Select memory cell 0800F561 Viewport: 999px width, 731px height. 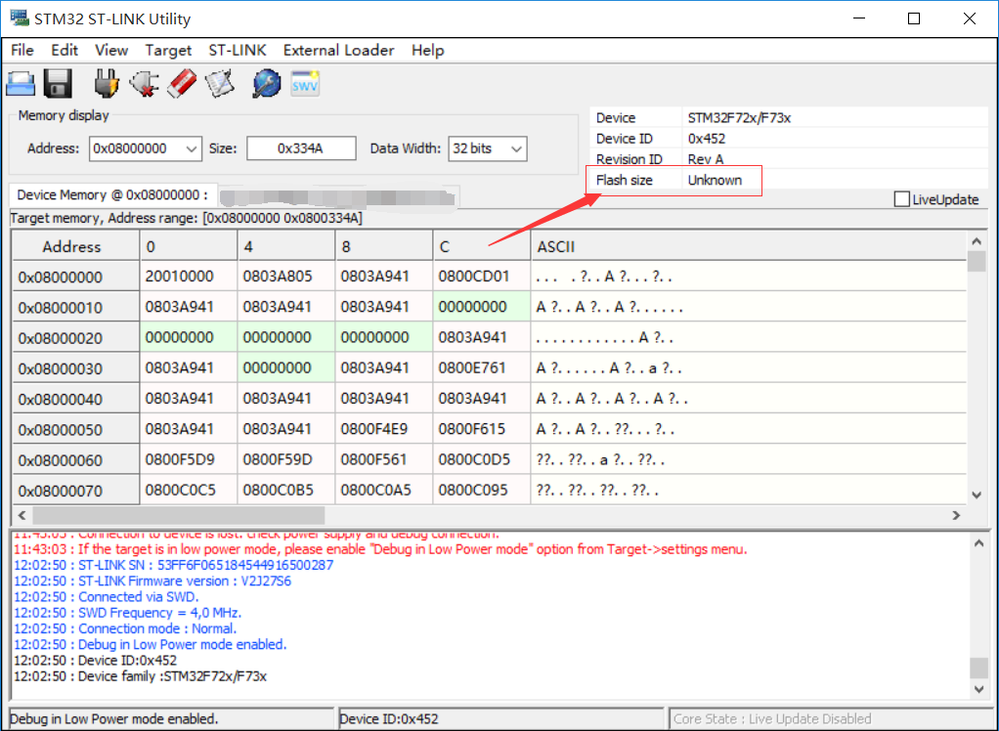(384, 460)
